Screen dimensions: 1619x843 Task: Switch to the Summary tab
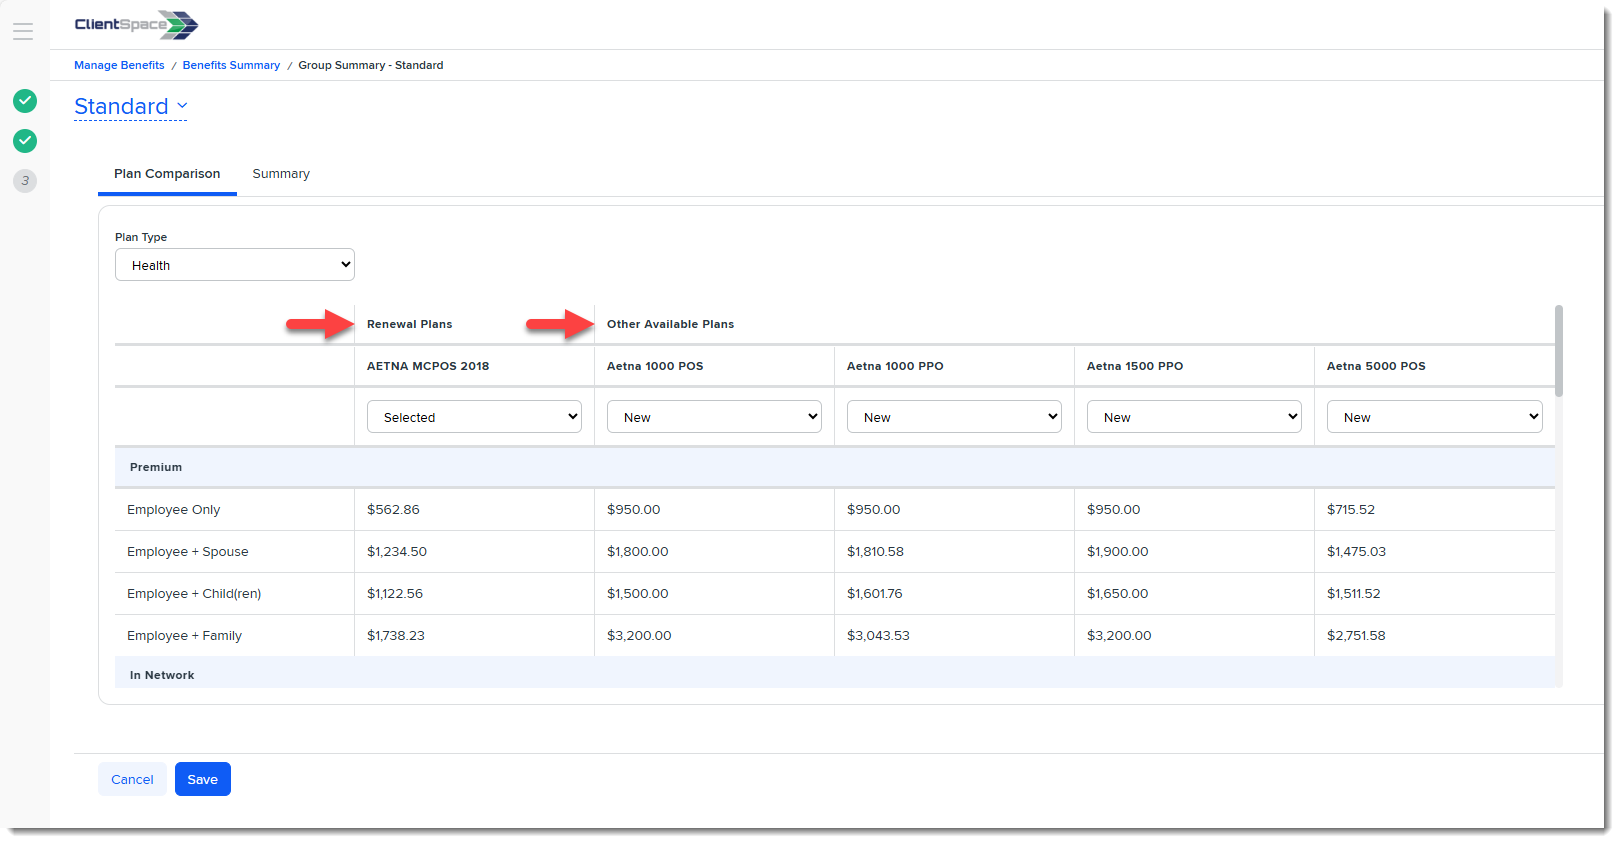(x=281, y=174)
